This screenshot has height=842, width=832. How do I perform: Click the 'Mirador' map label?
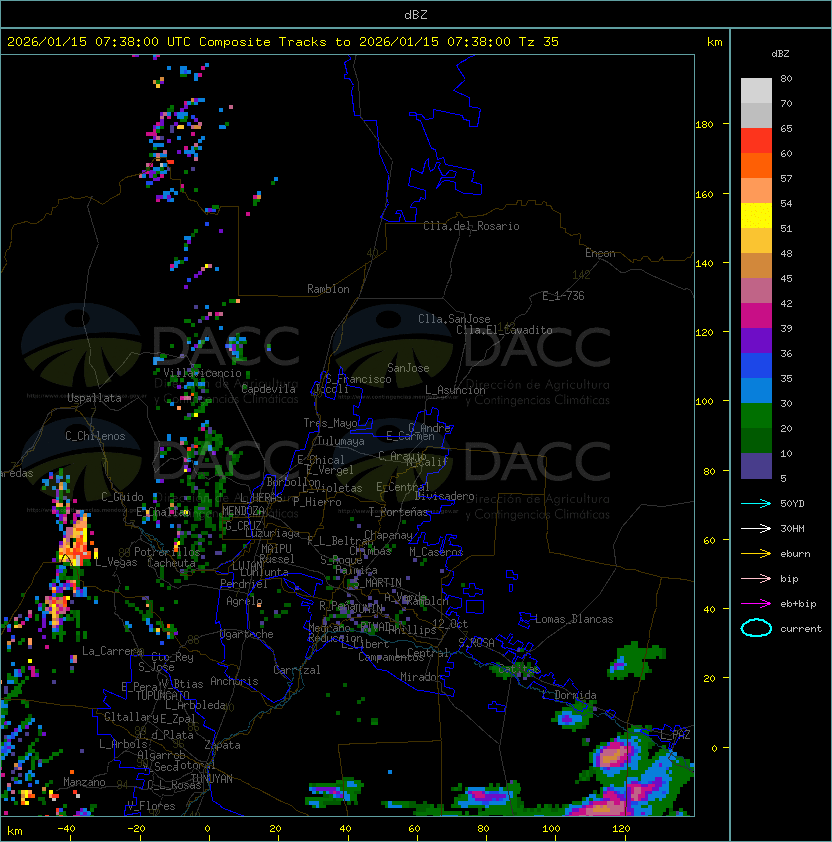point(422,677)
